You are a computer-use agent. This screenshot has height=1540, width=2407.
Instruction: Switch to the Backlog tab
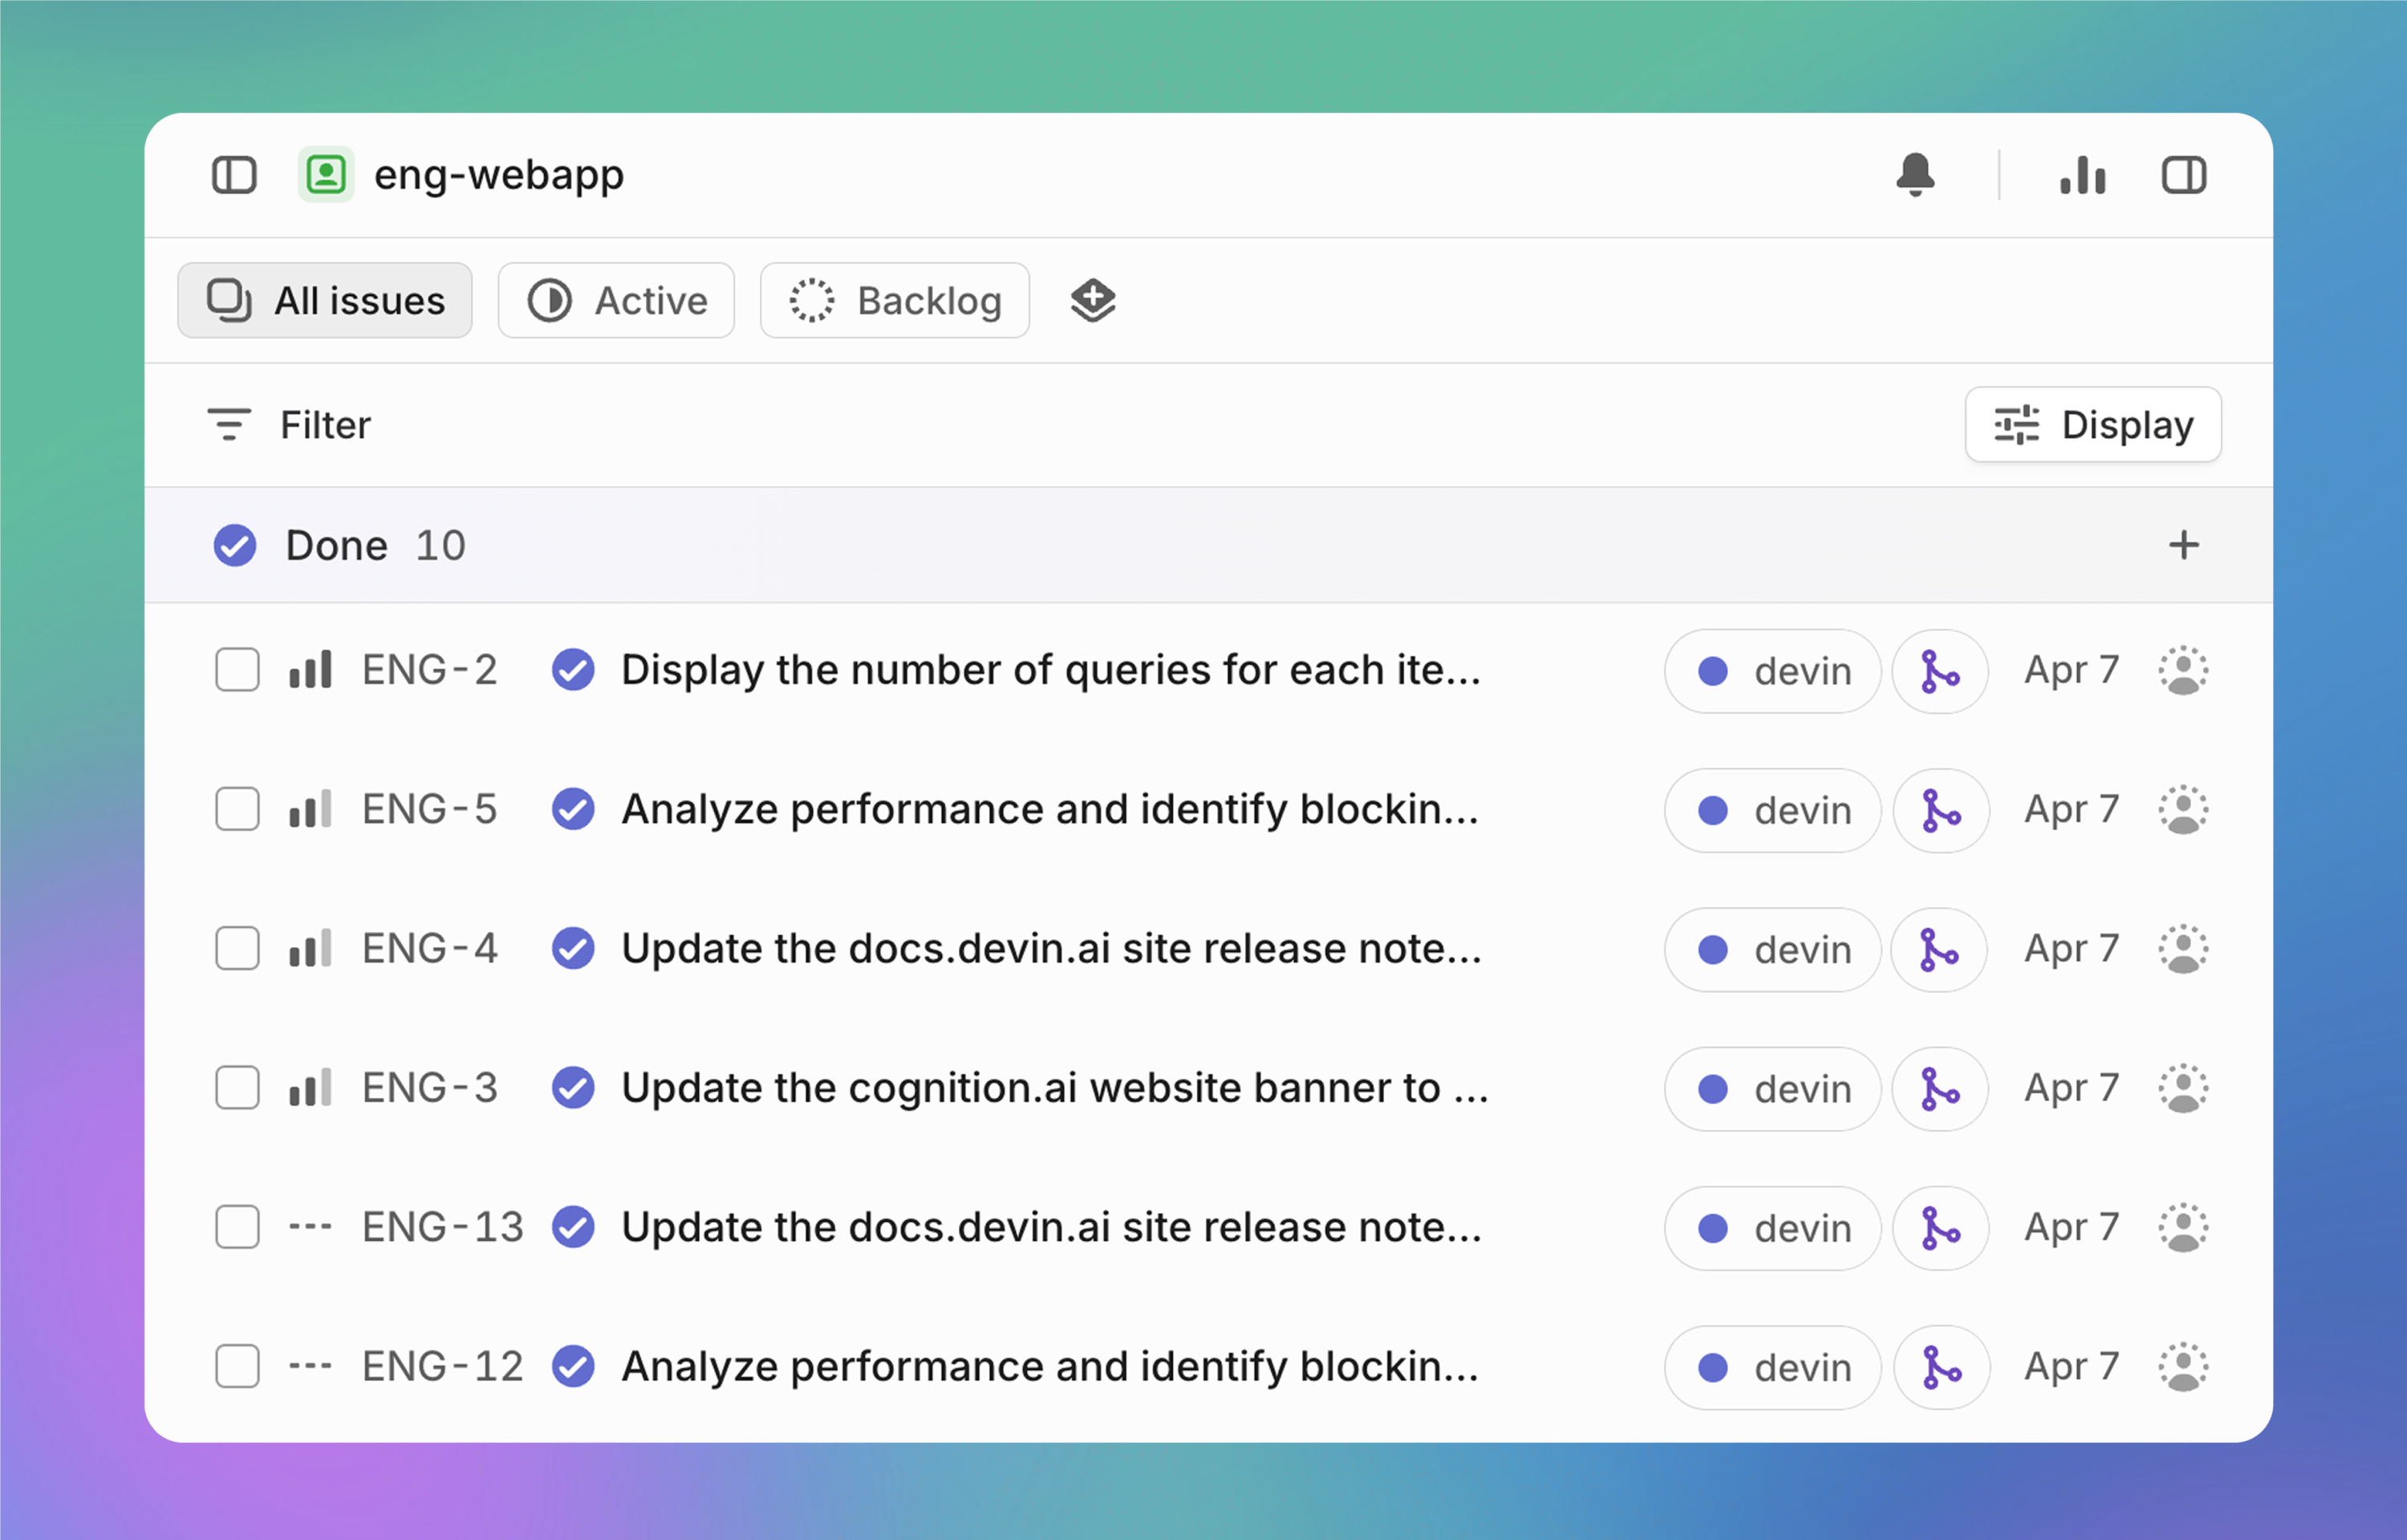coord(894,301)
